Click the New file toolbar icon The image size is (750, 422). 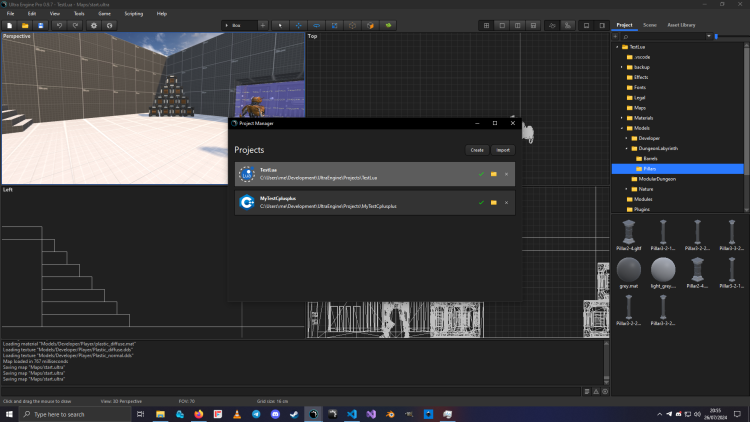pyautogui.click(x=10, y=25)
